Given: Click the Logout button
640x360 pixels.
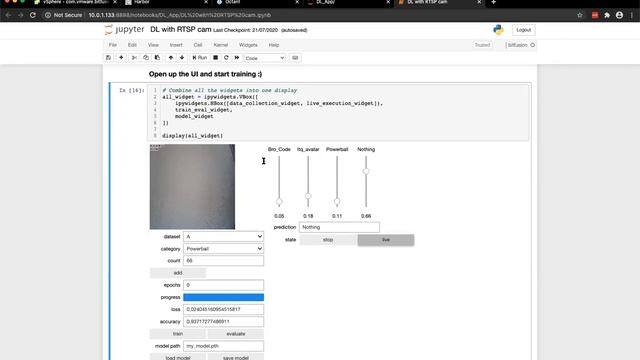Looking at the screenshot, I should click(523, 30).
